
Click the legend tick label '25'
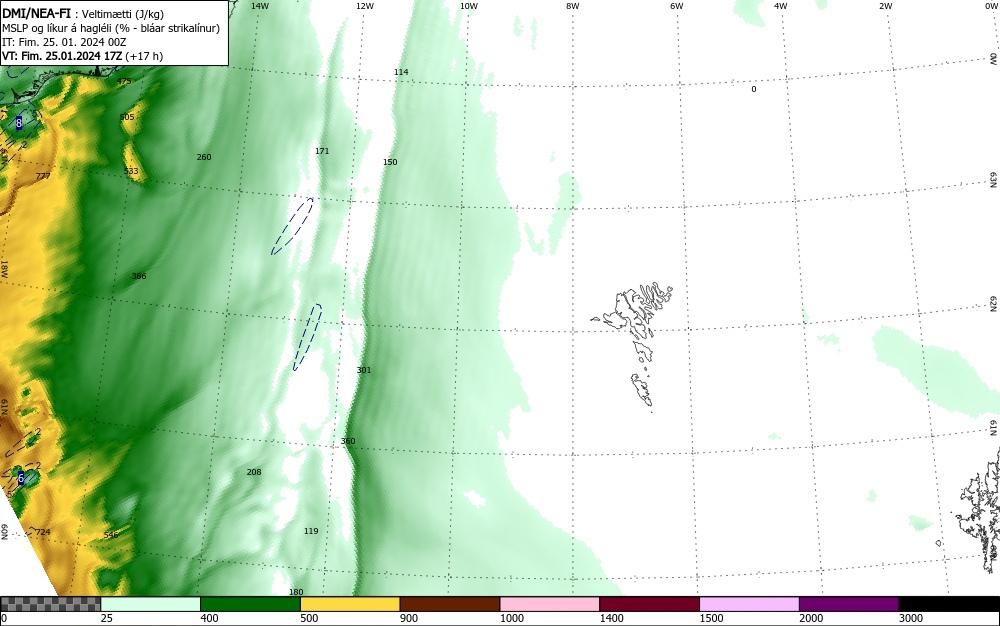coord(107,618)
